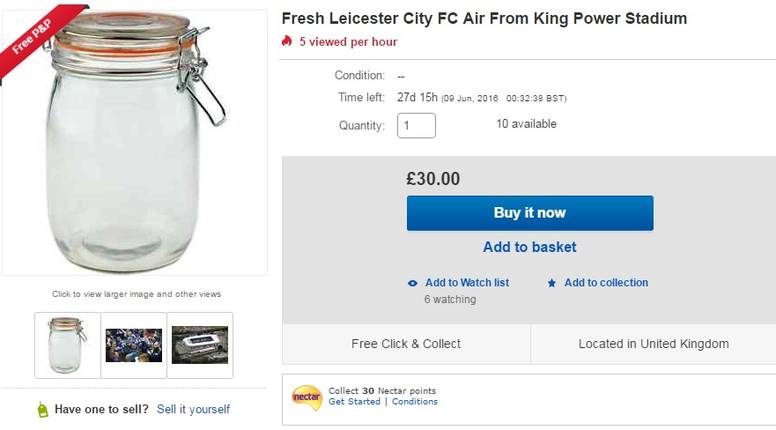Select the glass jar thumbnail
Viewport: 776px width, 430px height.
[x=67, y=345]
